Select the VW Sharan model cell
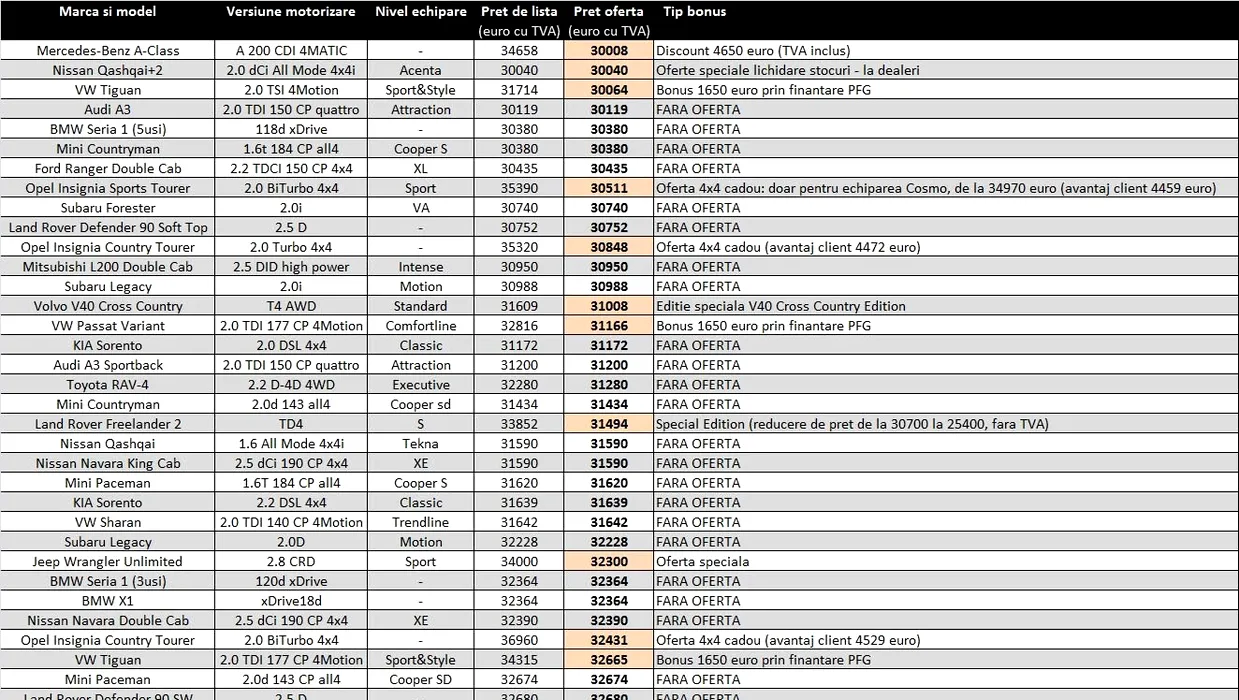 pyautogui.click(x=108, y=523)
